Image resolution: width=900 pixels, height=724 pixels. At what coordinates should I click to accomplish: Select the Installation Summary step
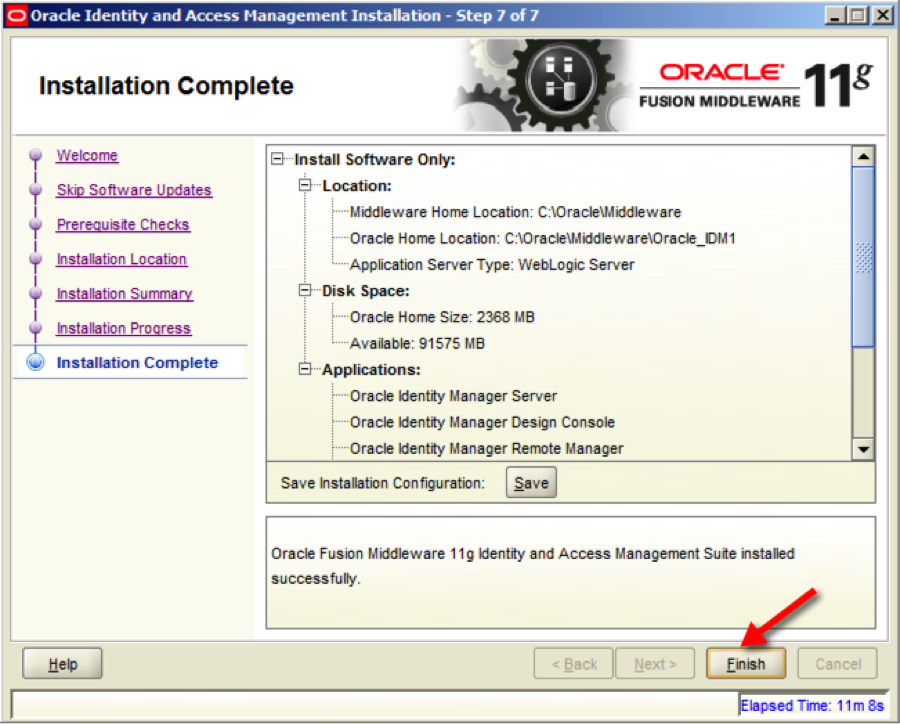[x=124, y=294]
